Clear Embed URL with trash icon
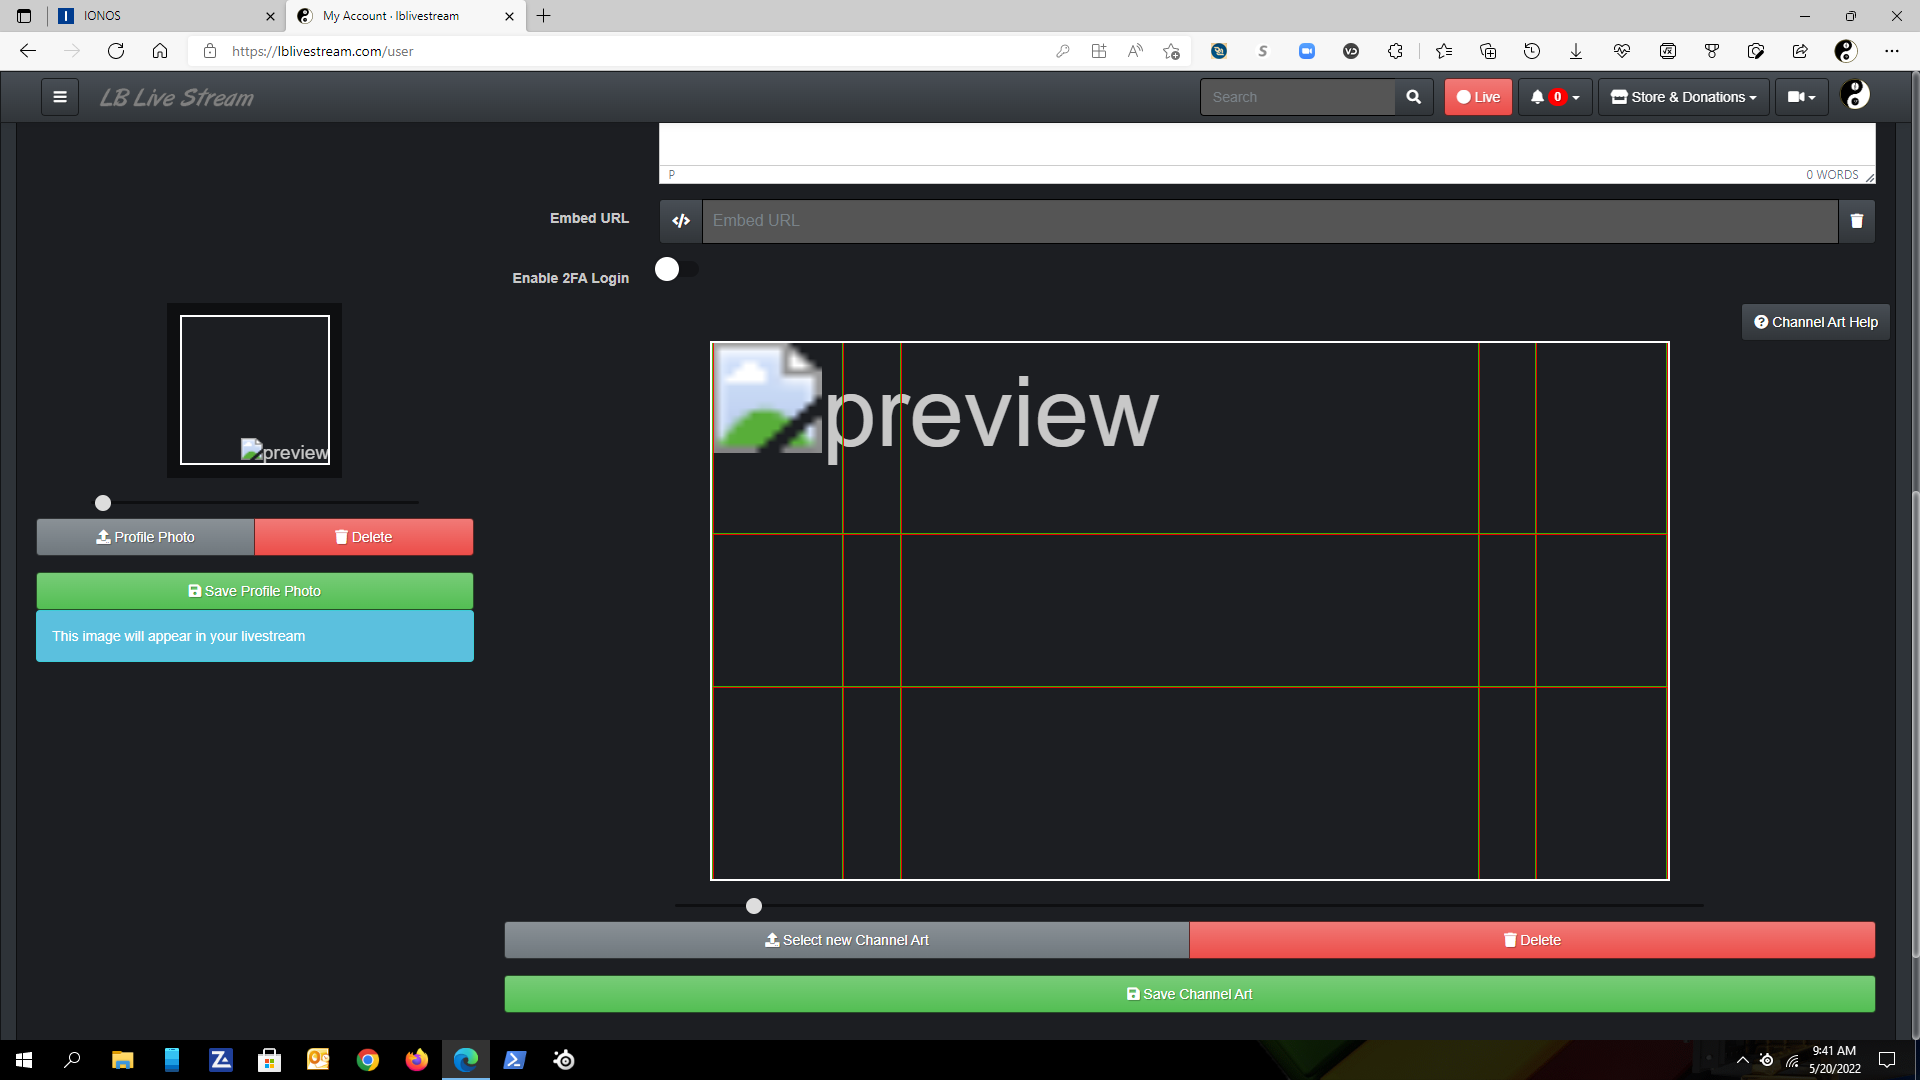This screenshot has height=1080, width=1920. click(1856, 221)
